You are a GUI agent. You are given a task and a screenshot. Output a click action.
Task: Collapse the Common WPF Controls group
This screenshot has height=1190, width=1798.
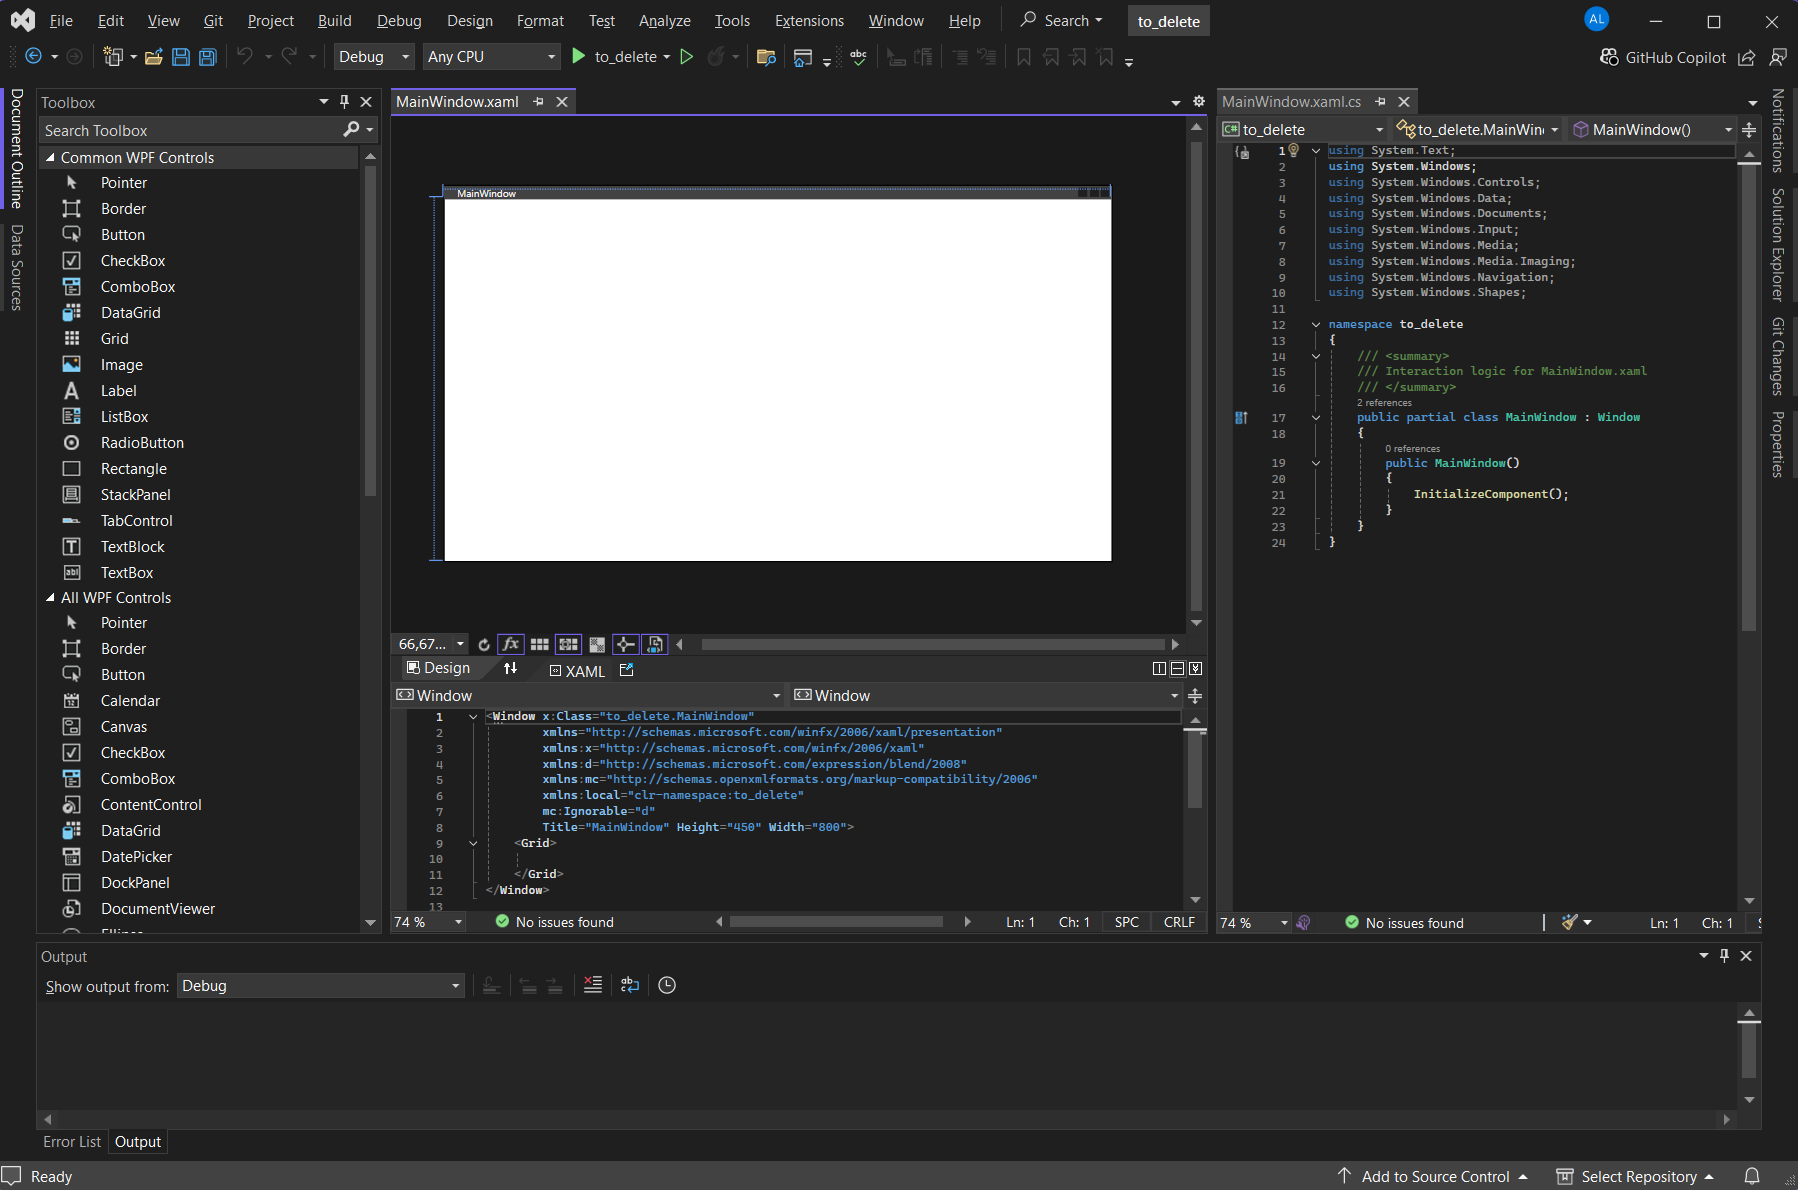50,158
